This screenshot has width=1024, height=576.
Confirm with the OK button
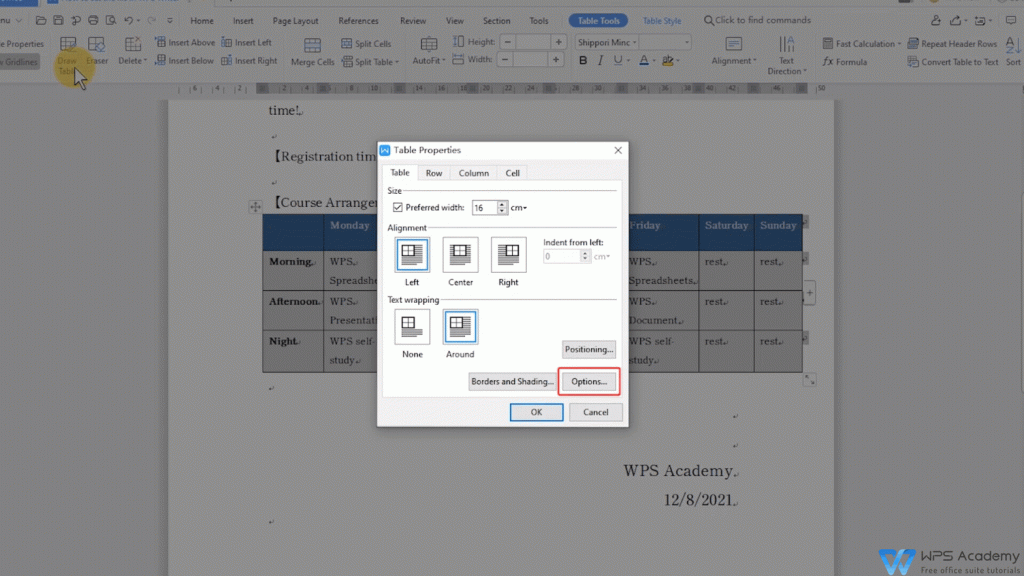click(536, 412)
